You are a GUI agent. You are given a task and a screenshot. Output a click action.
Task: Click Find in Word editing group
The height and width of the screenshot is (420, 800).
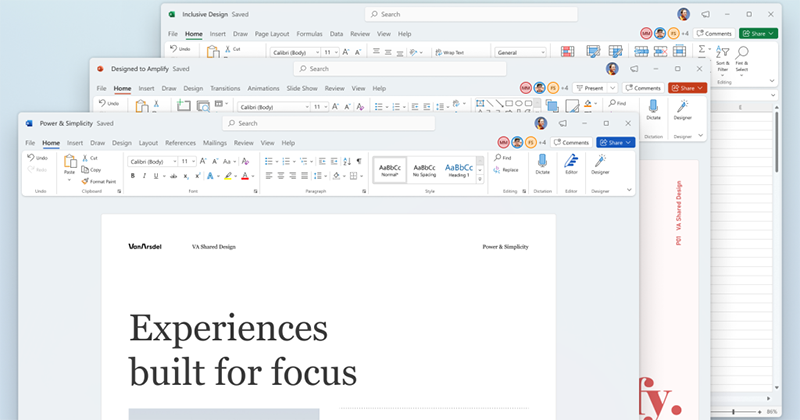coord(503,158)
